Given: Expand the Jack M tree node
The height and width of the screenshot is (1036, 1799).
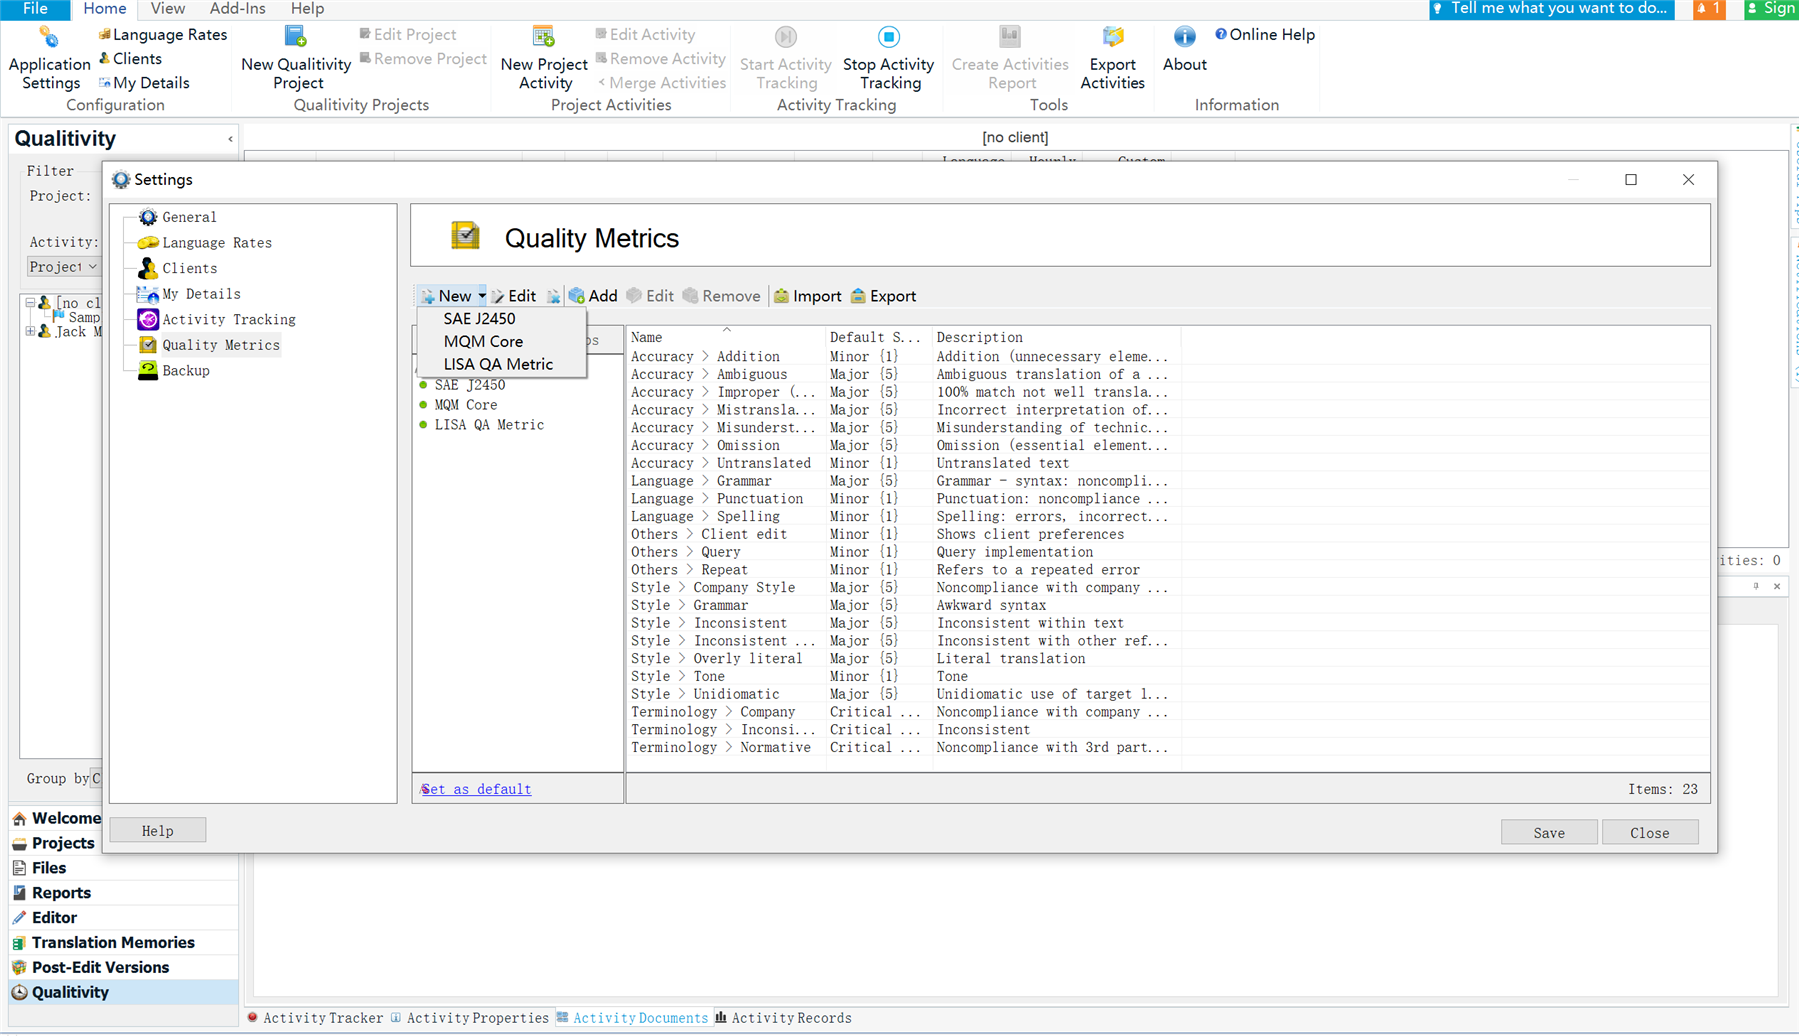Looking at the screenshot, I should click(30, 331).
